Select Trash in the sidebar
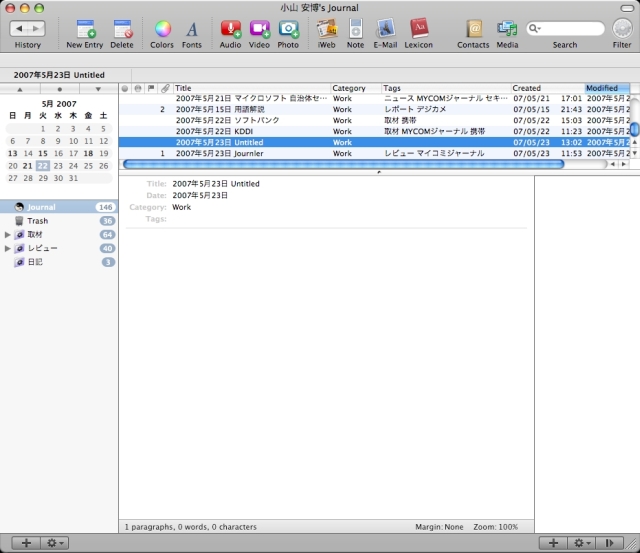Viewport: 640px width, 553px height. (x=59, y=221)
